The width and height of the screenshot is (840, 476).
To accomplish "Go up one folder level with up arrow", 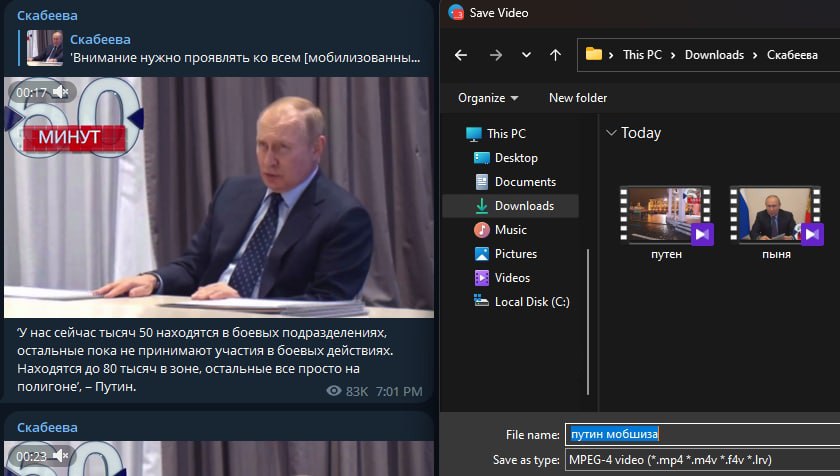I will pos(556,55).
